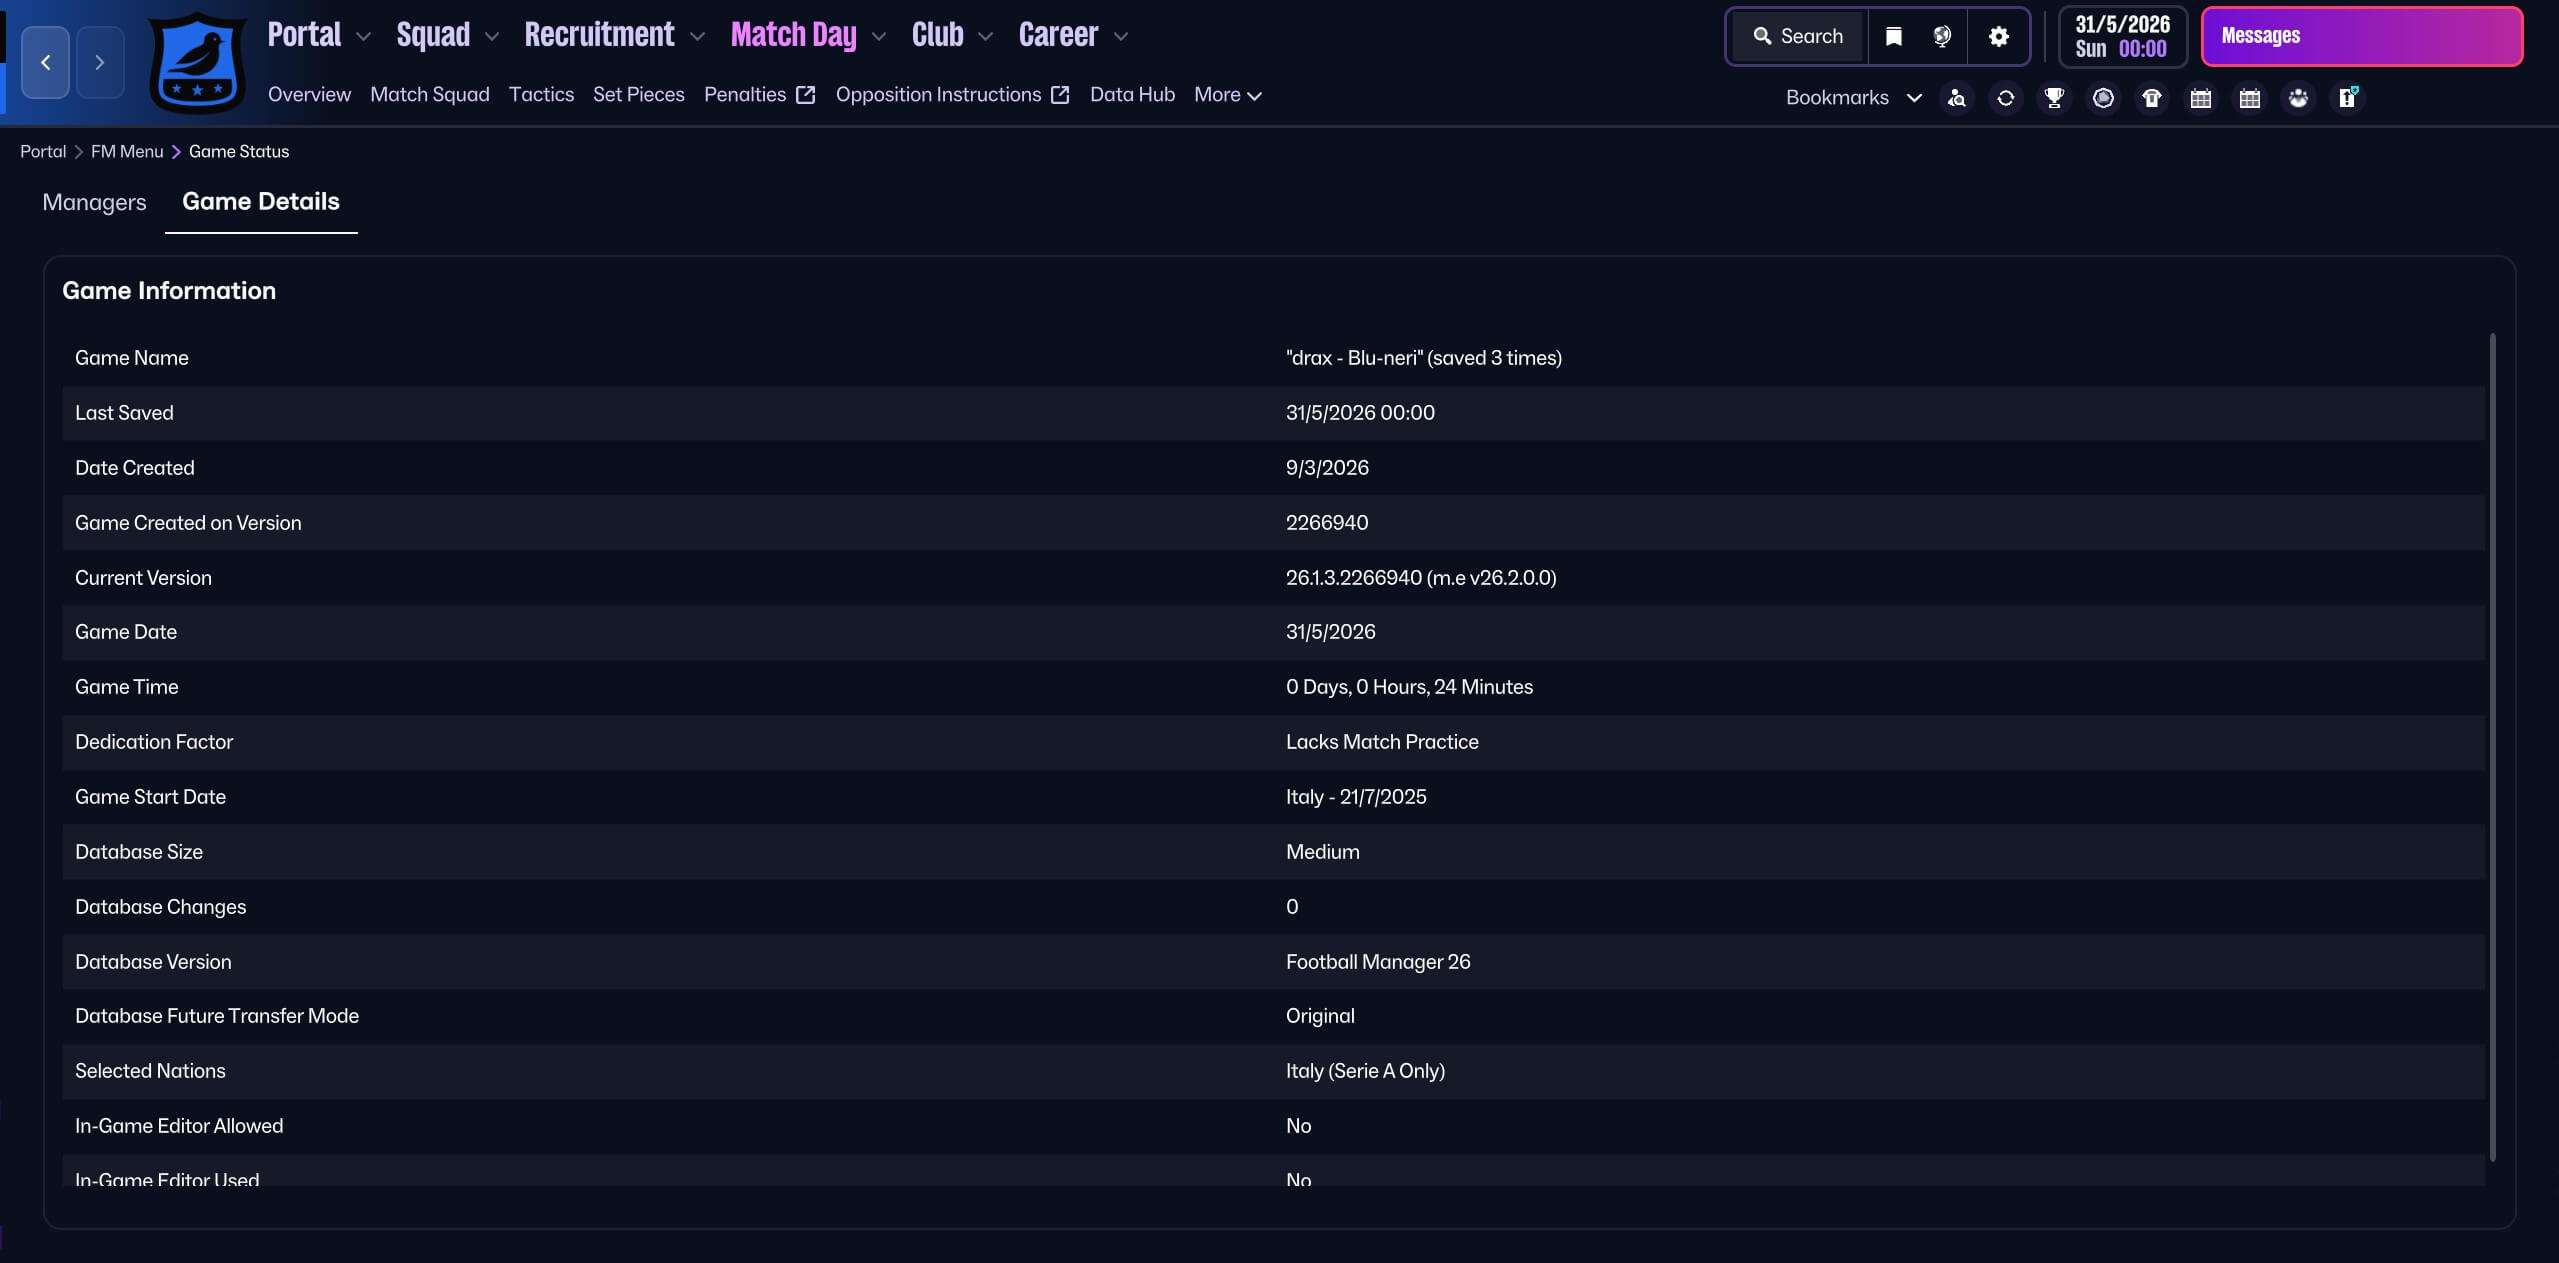The height and width of the screenshot is (1263, 2559).
Task: Open the shirt kit bookmark shortcut
Action: (x=2151, y=98)
